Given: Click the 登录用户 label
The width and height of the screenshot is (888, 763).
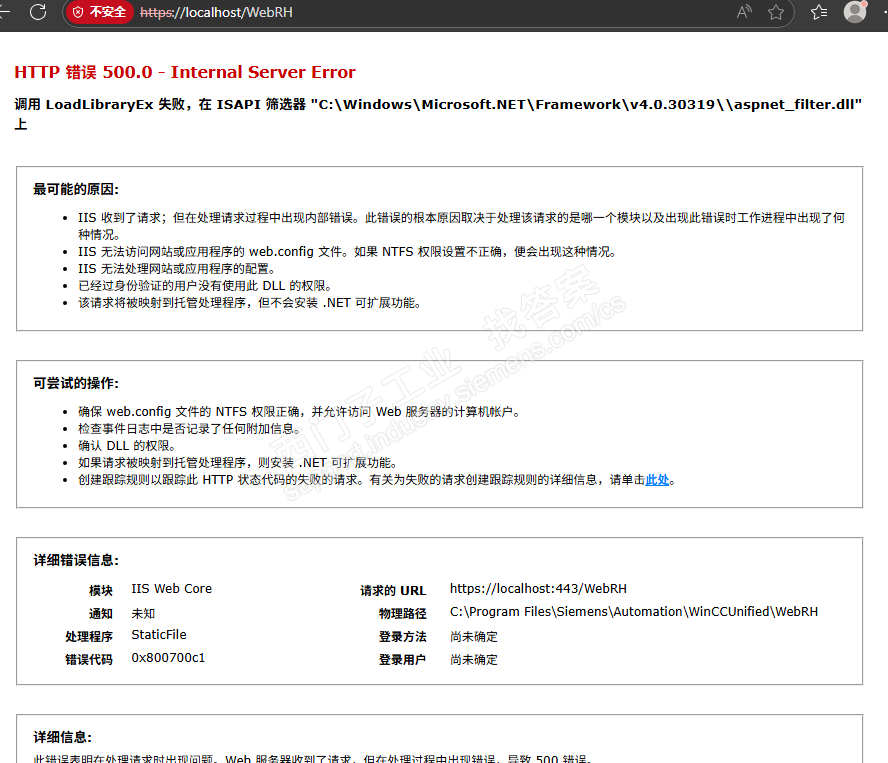Looking at the screenshot, I should 403,659.
